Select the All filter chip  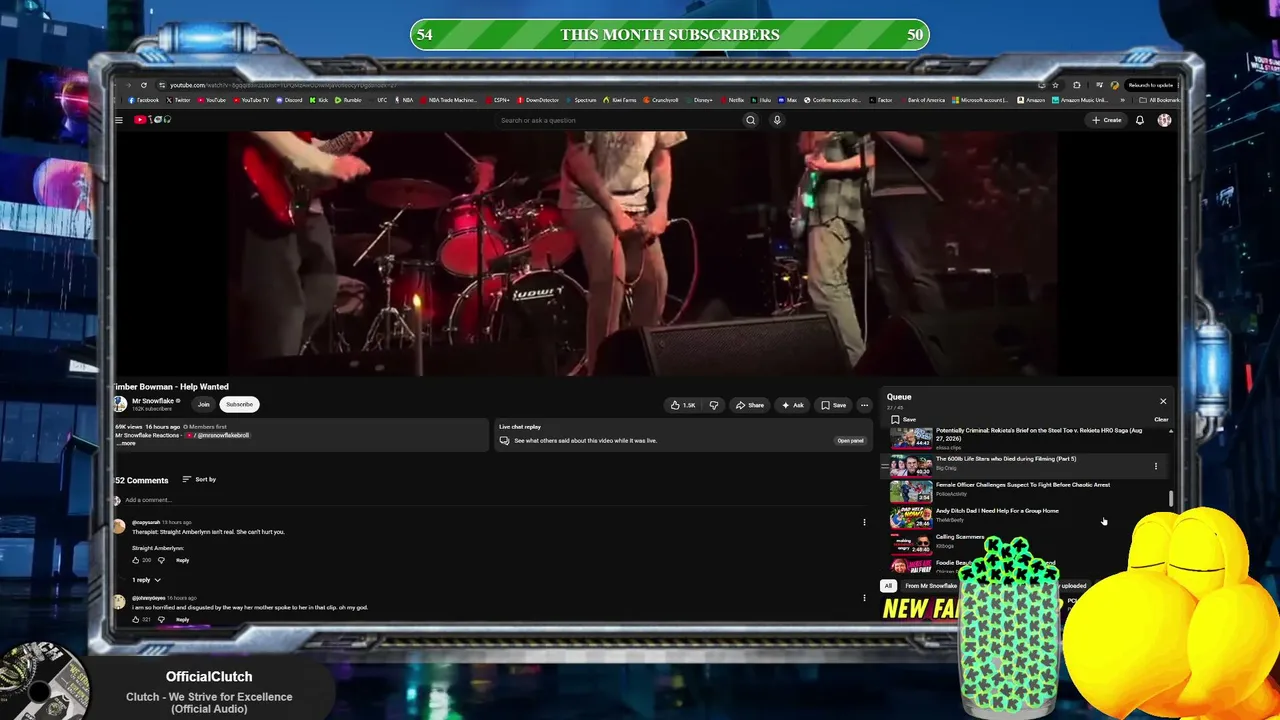888,586
